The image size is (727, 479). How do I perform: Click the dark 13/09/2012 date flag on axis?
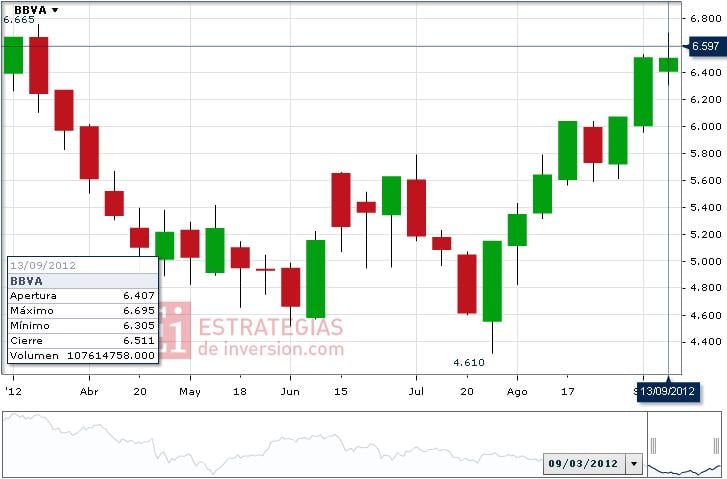point(668,391)
